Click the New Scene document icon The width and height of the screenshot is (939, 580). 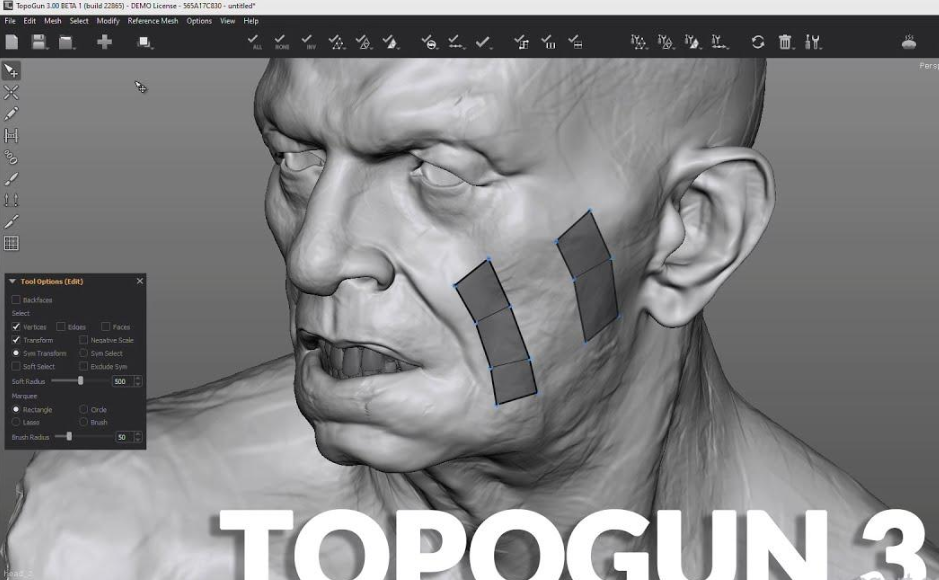(12, 42)
